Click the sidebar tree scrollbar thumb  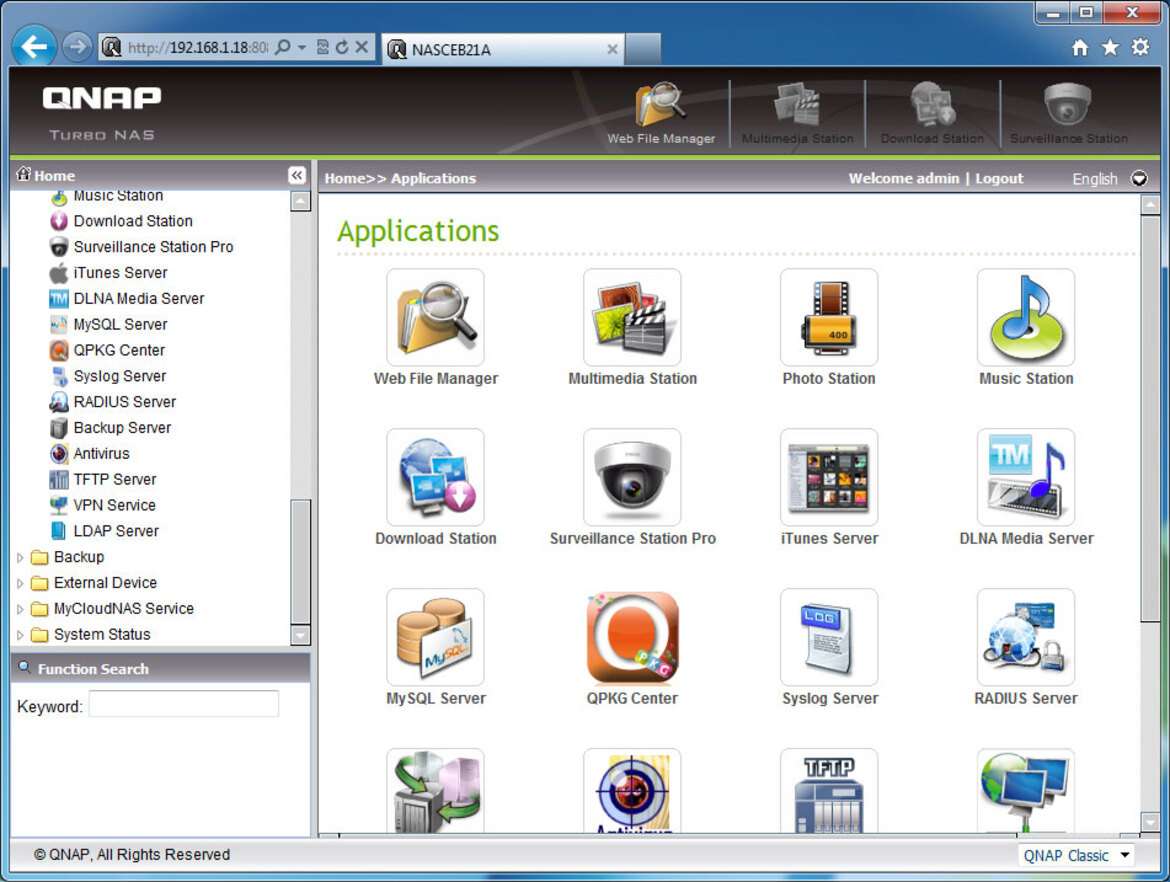[x=301, y=561]
